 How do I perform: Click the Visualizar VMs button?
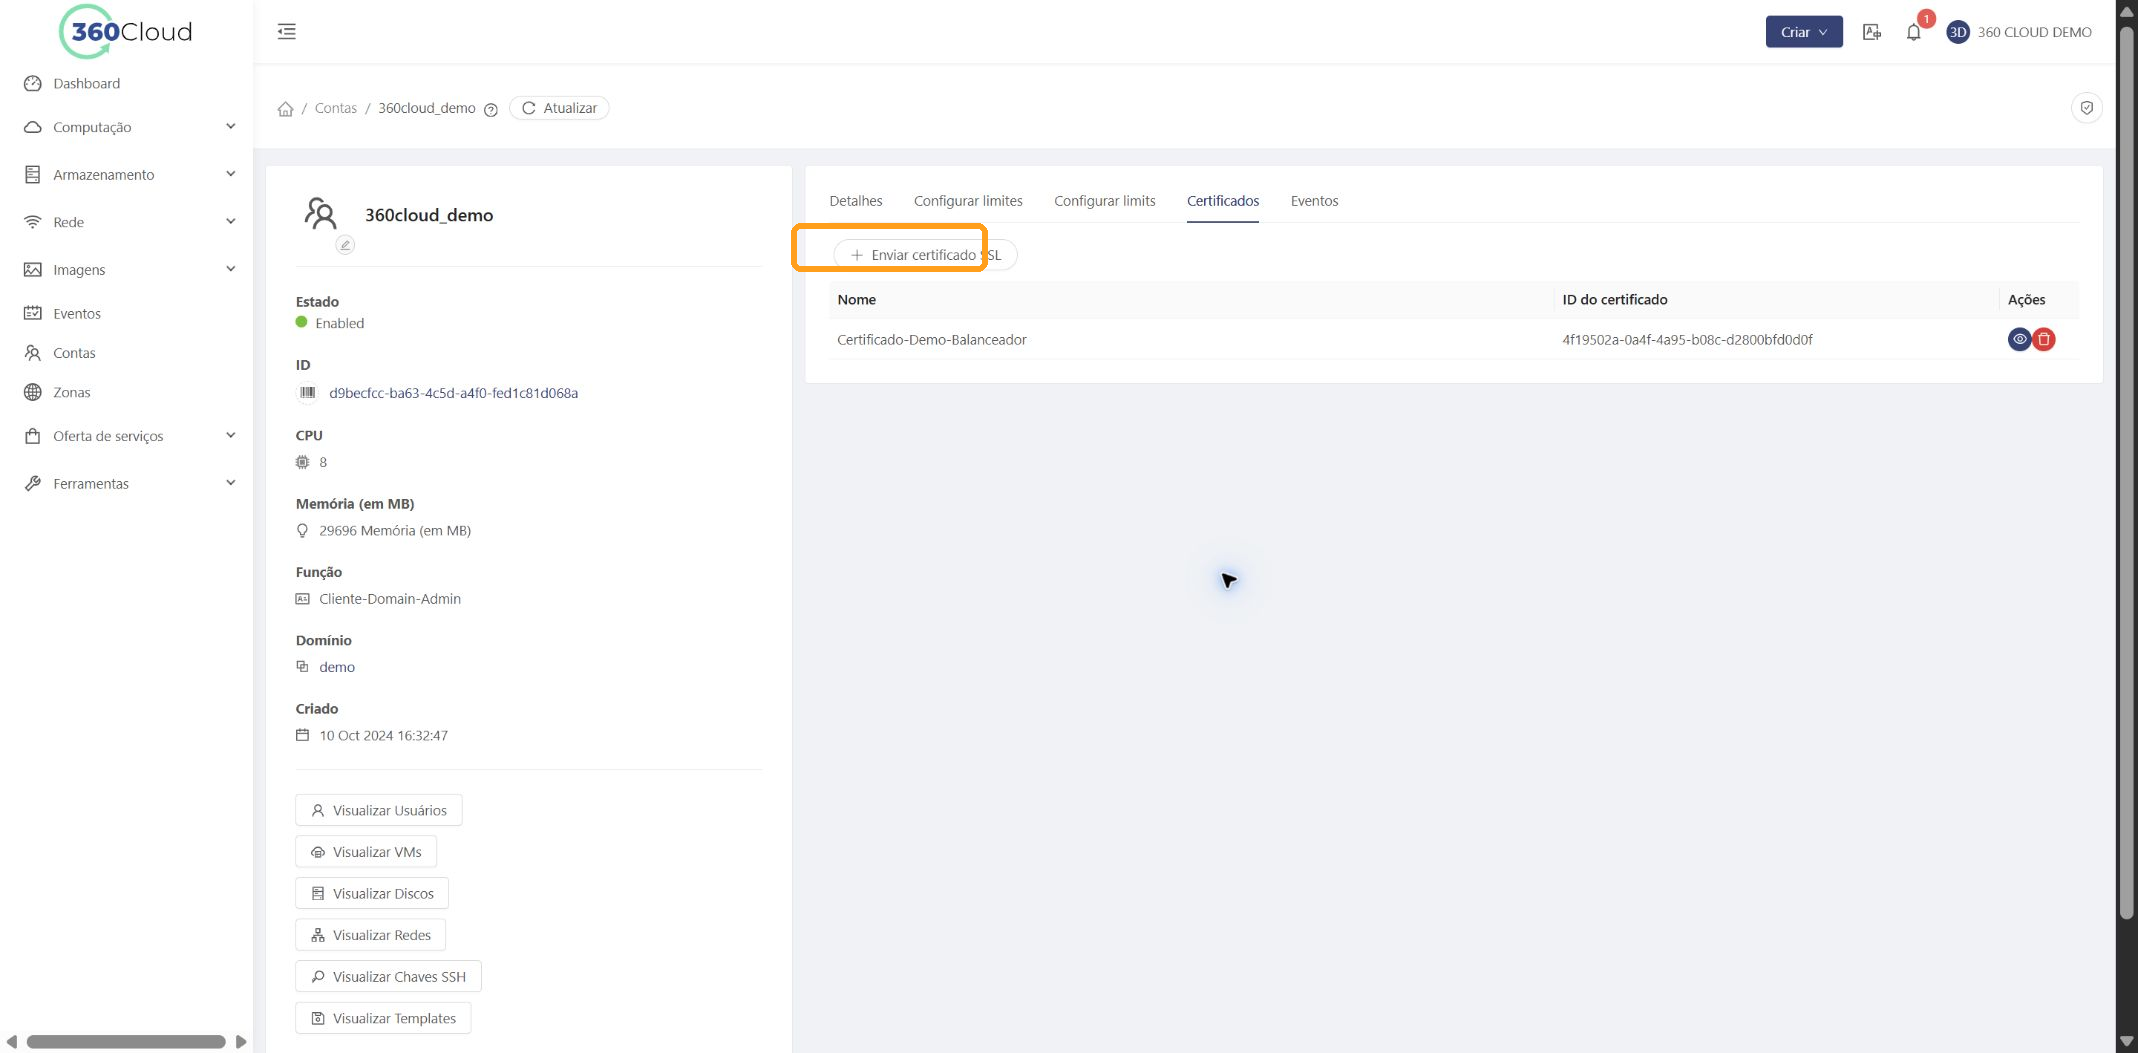click(366, 852)
